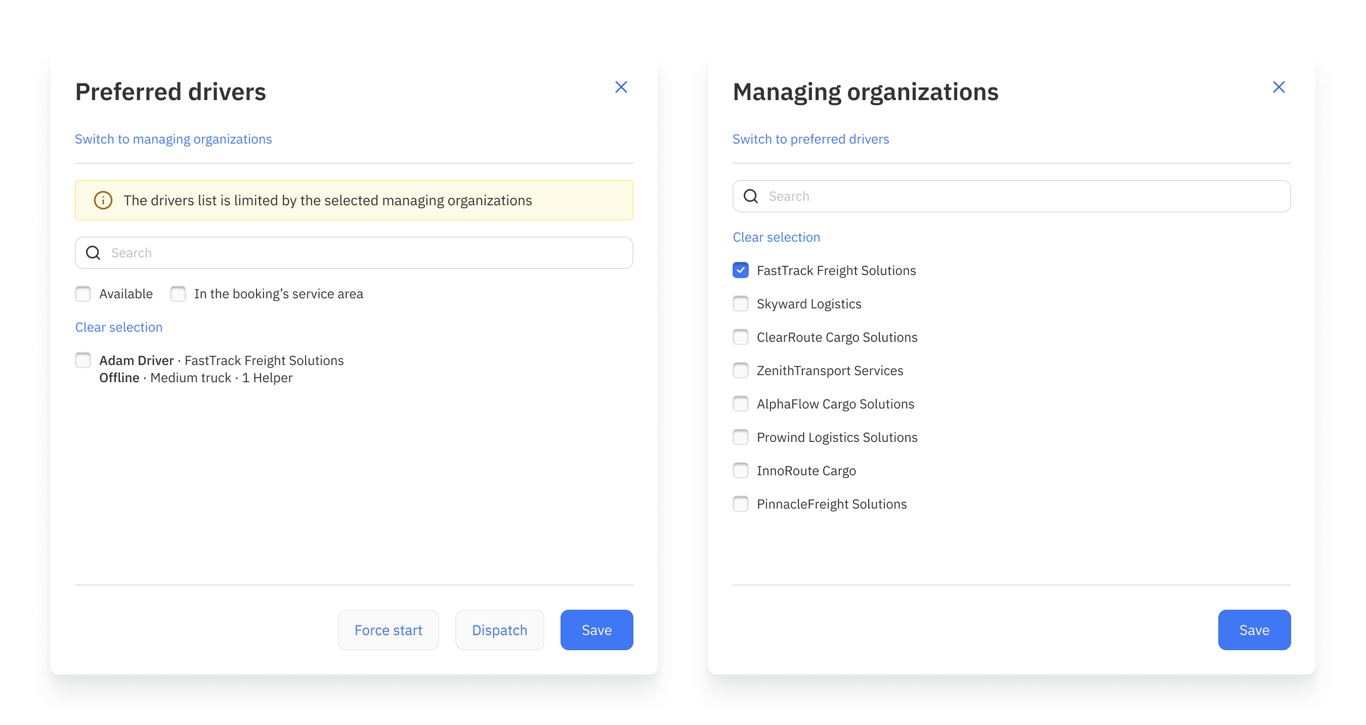Image resolution: width=1366 pixels, height=725 pixels.
Task: Click the Skyward Logistics label
Action: [809, 304]
